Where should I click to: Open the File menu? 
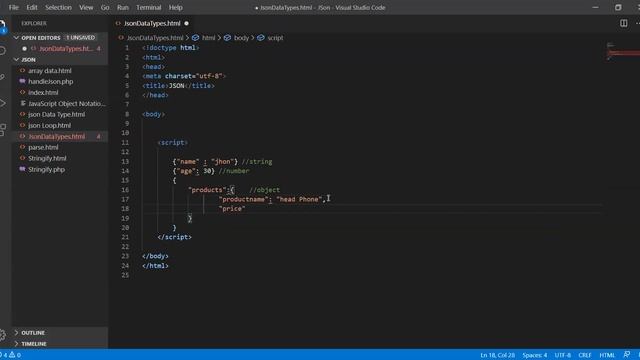[13, 7]
